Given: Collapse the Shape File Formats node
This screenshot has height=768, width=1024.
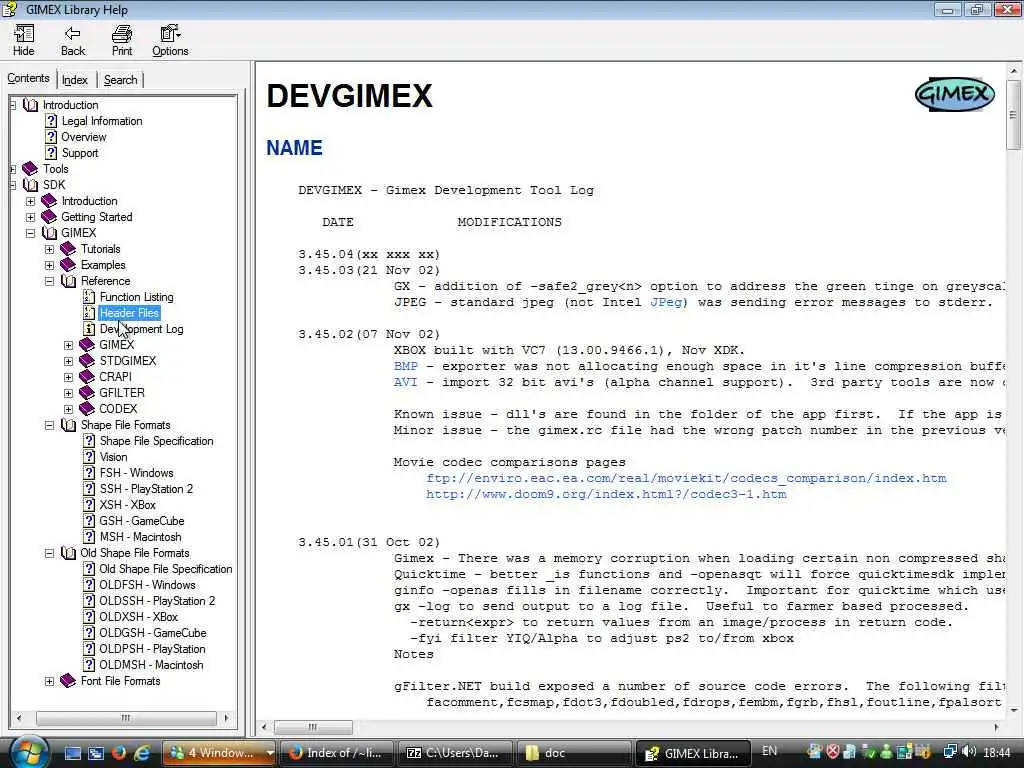Looking at the screenshot, I should (x=49, y=425).
